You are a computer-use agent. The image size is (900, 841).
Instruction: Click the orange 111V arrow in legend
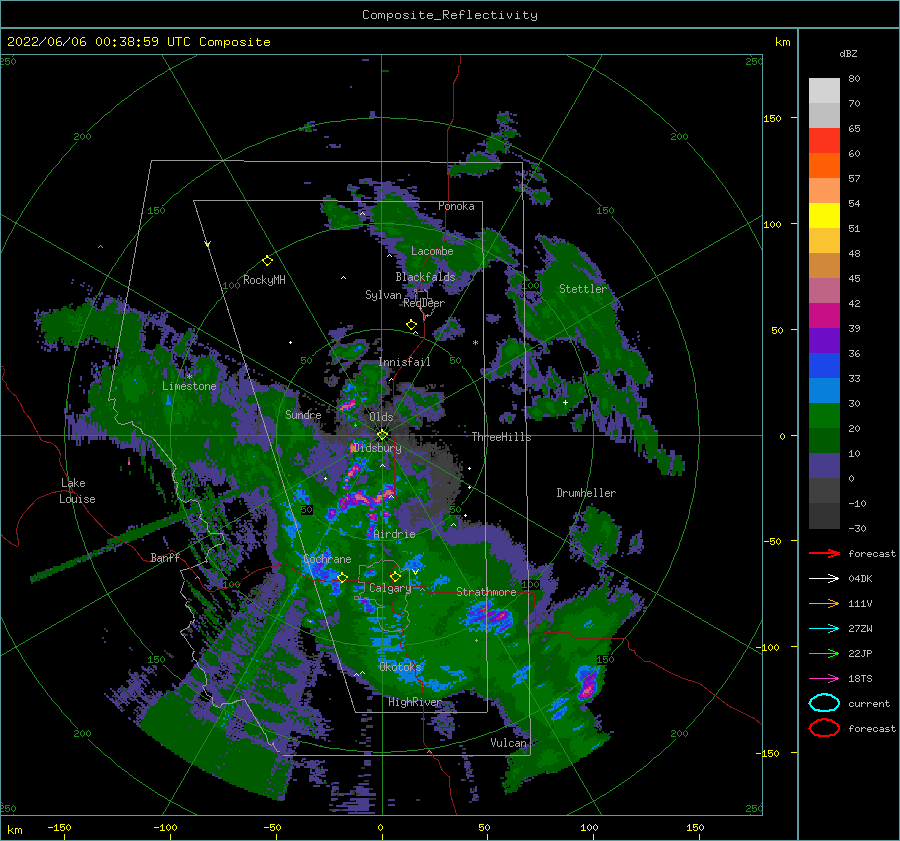[x=824, y=603]
